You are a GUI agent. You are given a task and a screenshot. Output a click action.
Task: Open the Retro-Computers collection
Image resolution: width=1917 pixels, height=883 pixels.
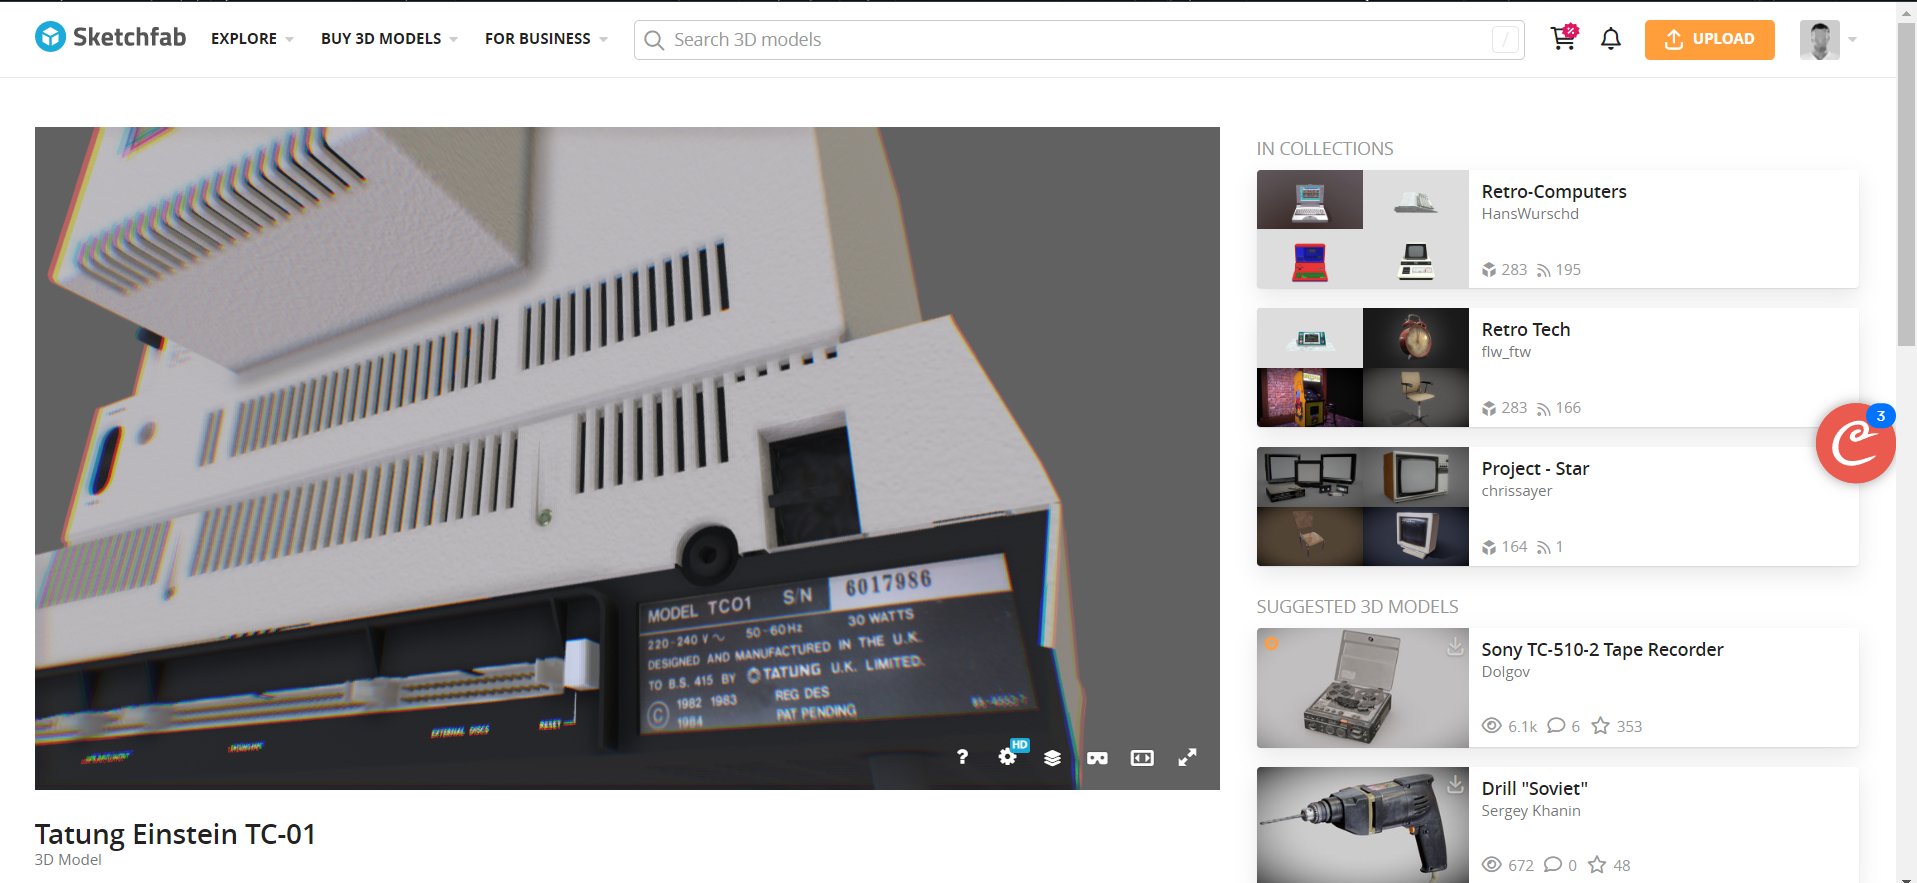click(x=1554, y=191)
